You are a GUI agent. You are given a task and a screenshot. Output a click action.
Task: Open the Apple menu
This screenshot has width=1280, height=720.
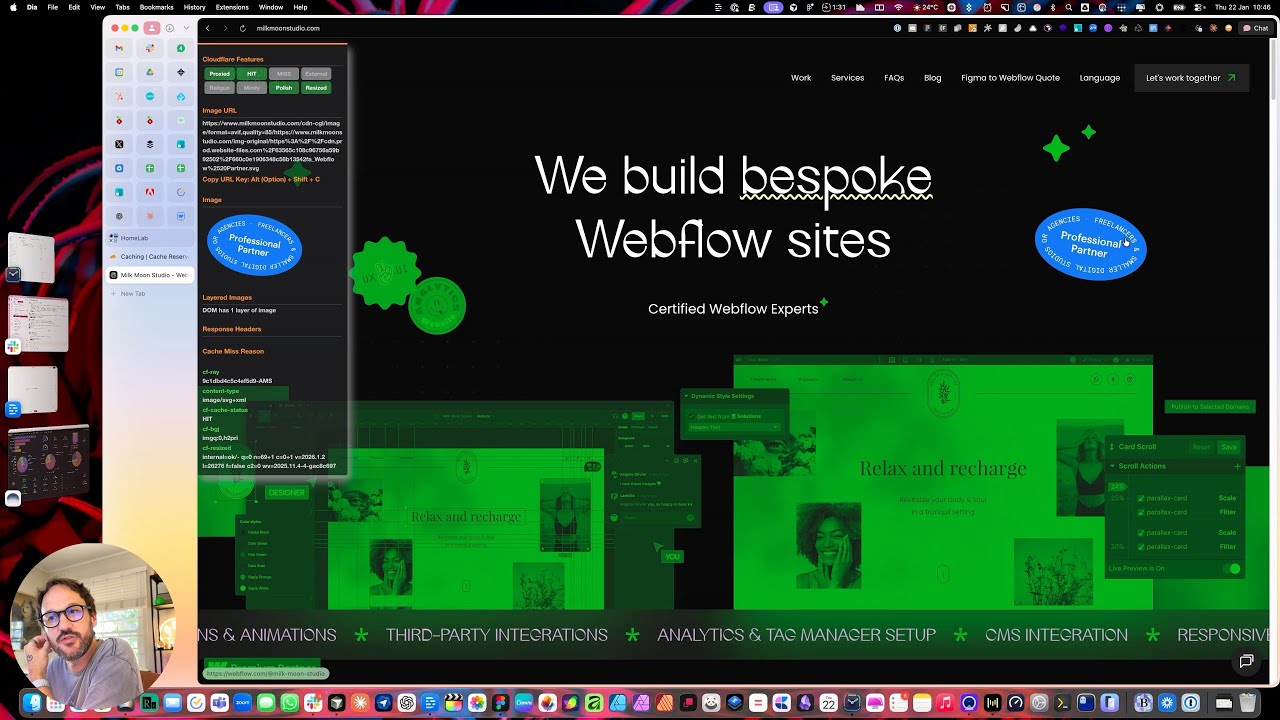(x=12, y=7)
